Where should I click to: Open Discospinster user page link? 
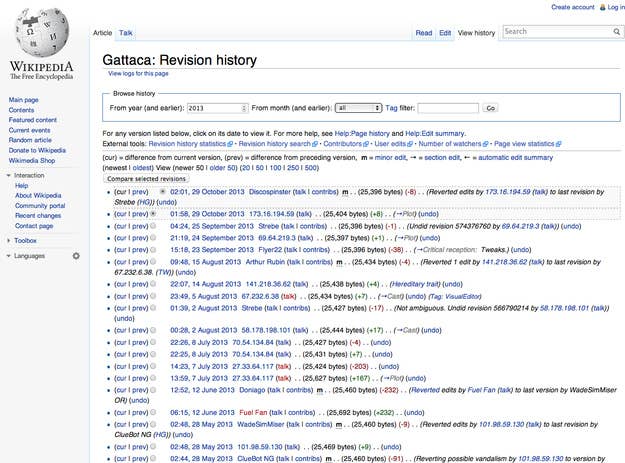pyautogui.click(x=270, y=192)
